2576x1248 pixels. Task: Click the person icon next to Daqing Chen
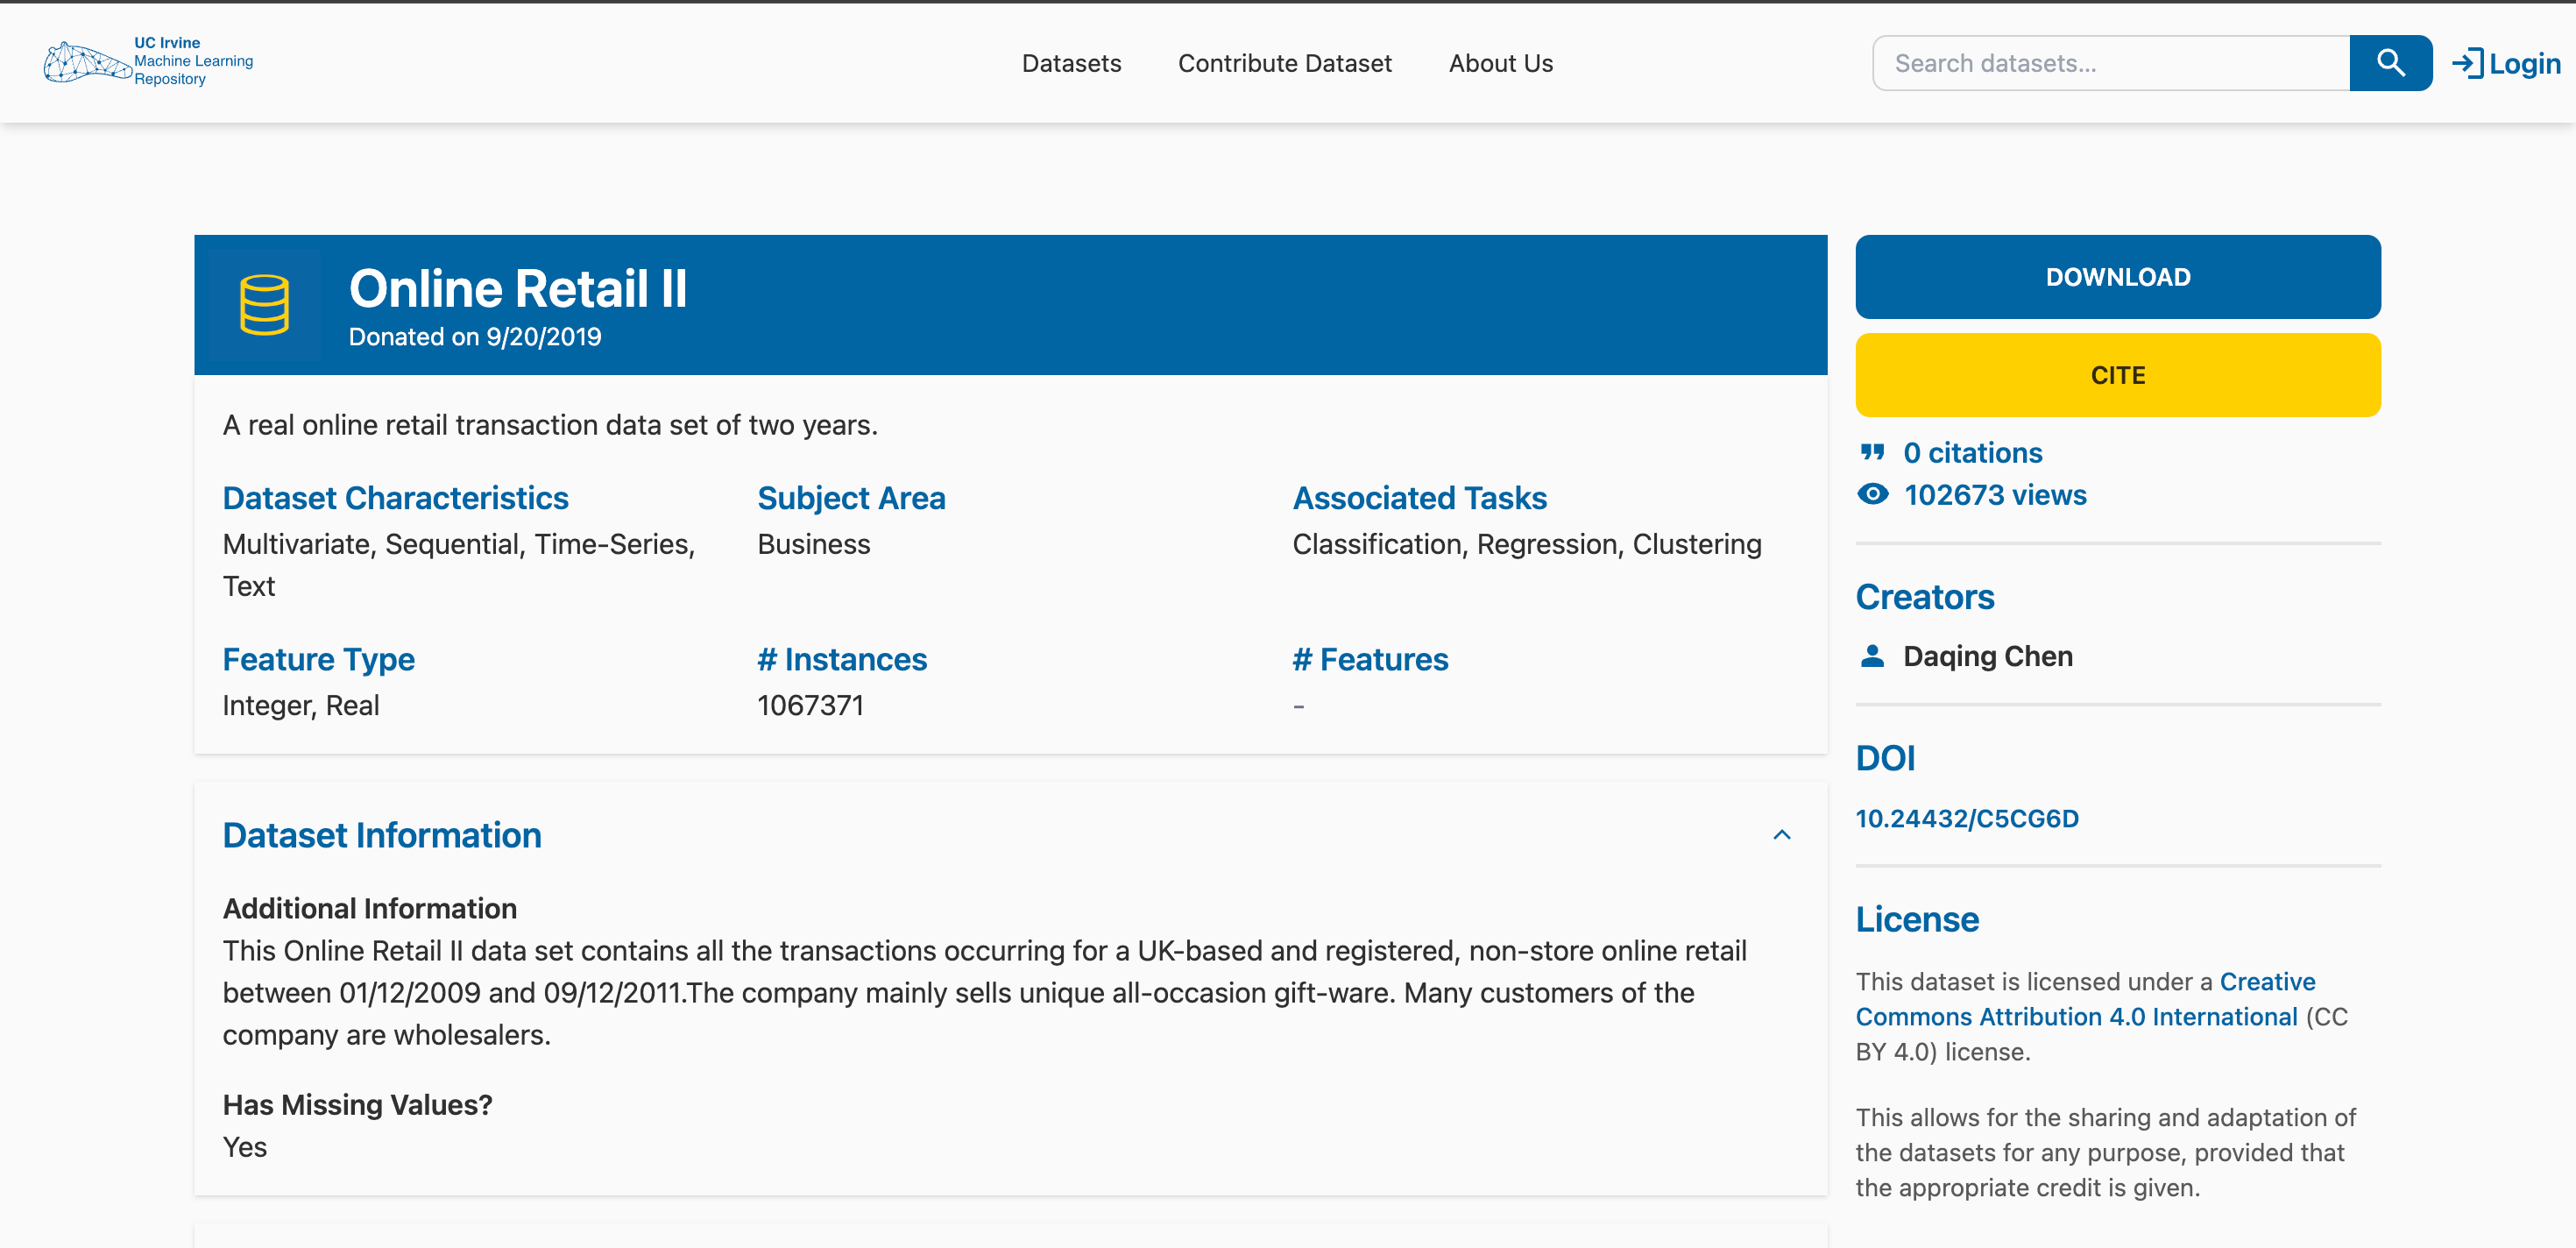coord(1872,656)
